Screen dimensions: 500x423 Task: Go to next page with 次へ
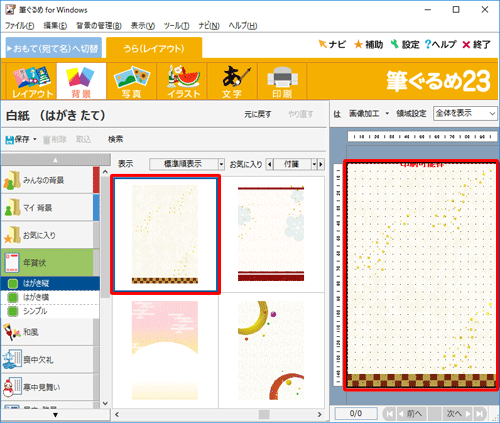tap(458, 414)
